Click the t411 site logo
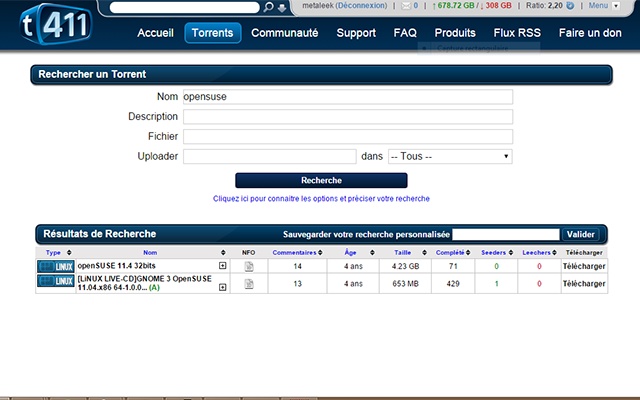640x400 pixels. [56, 24]
